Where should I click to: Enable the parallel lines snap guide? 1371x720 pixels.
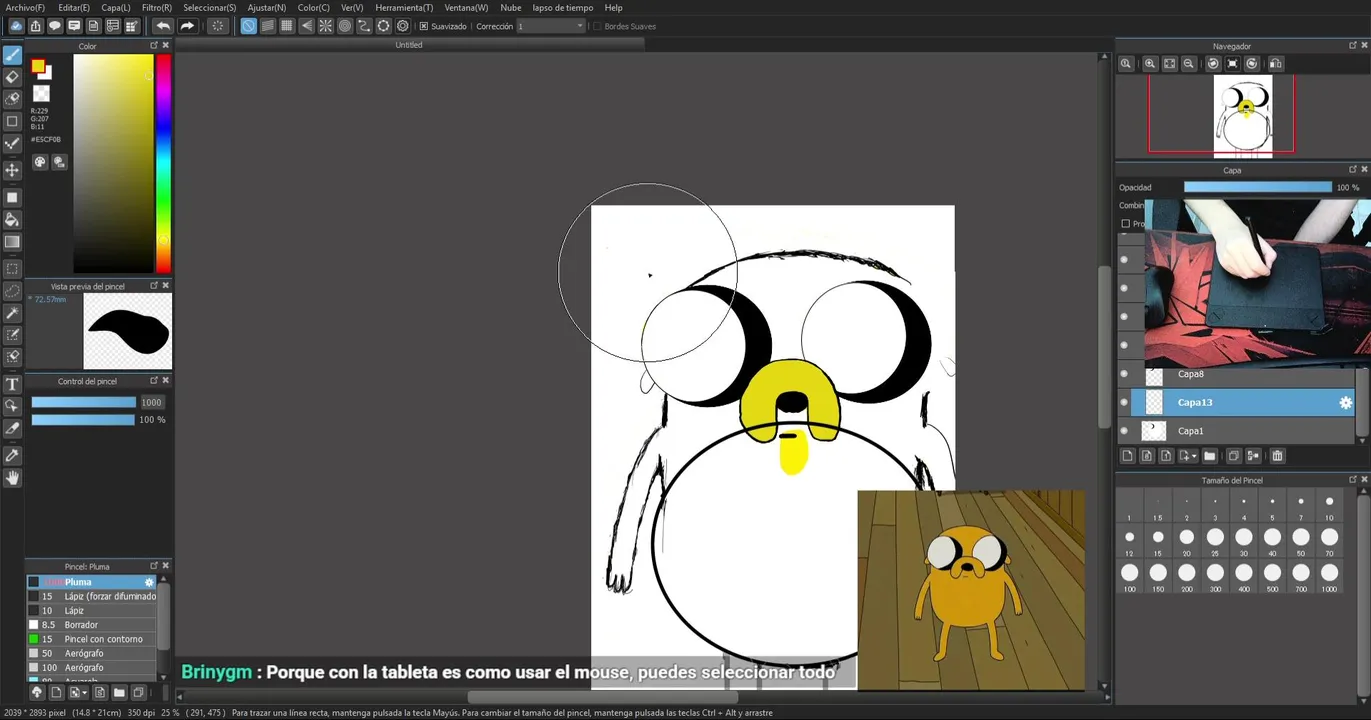click(x=268, y=26)
